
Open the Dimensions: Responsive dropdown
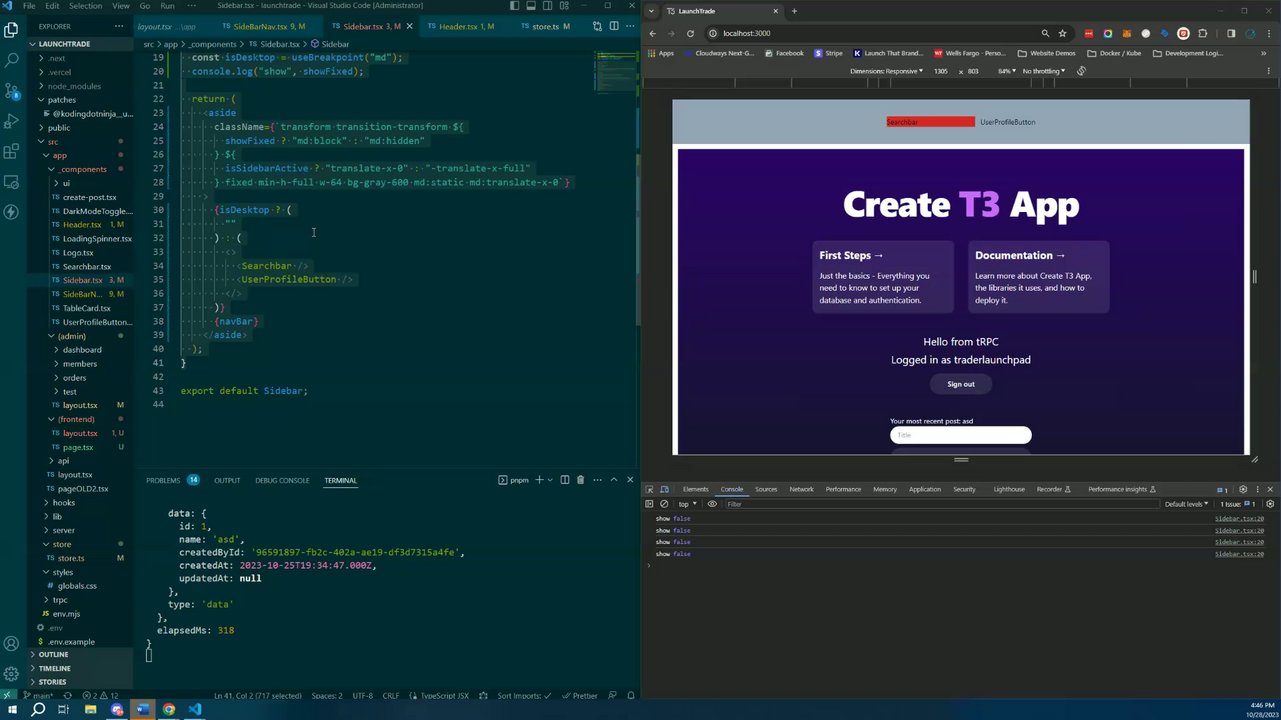(887, 71)
